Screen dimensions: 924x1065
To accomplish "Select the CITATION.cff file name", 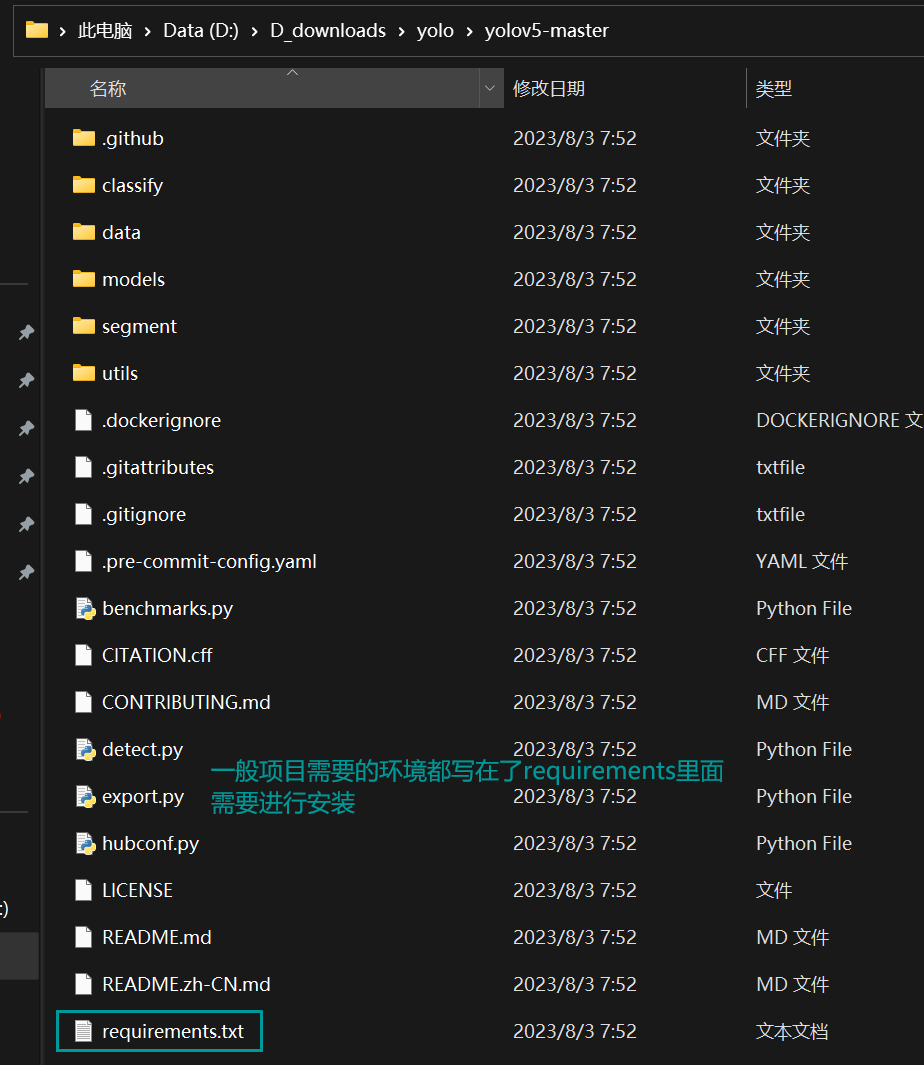I will coord(158,655).
